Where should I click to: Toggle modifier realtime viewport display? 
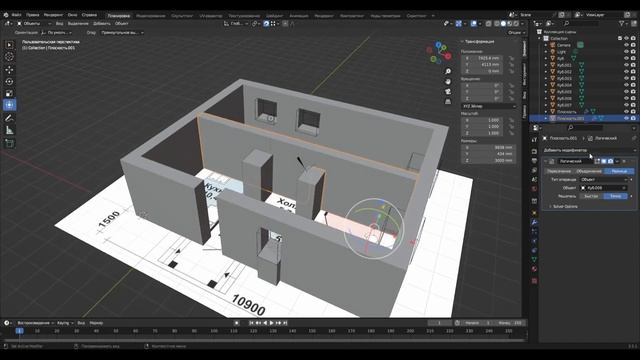(604, 162)
